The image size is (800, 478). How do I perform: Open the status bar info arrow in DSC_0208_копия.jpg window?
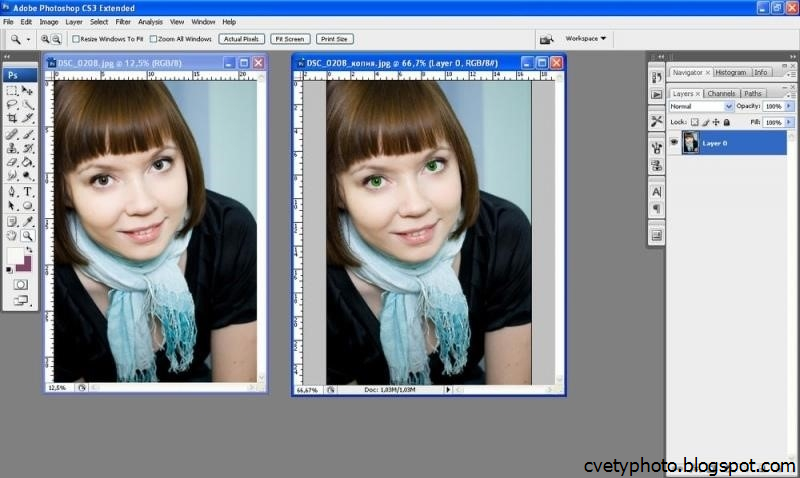click(x=448, y=390)
